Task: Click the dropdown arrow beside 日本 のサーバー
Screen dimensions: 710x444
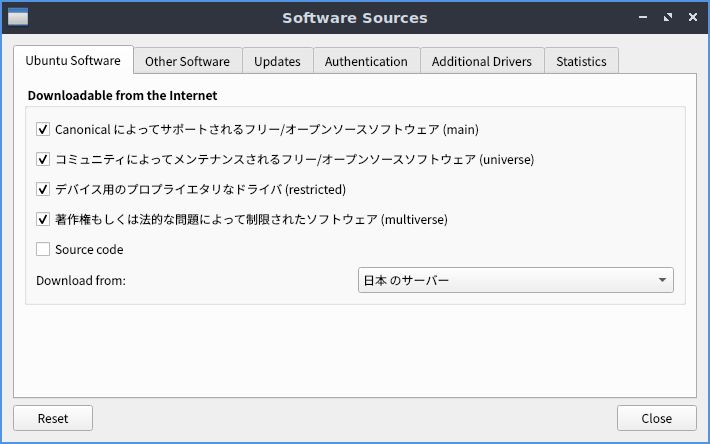Action: (x=662, y=280)
